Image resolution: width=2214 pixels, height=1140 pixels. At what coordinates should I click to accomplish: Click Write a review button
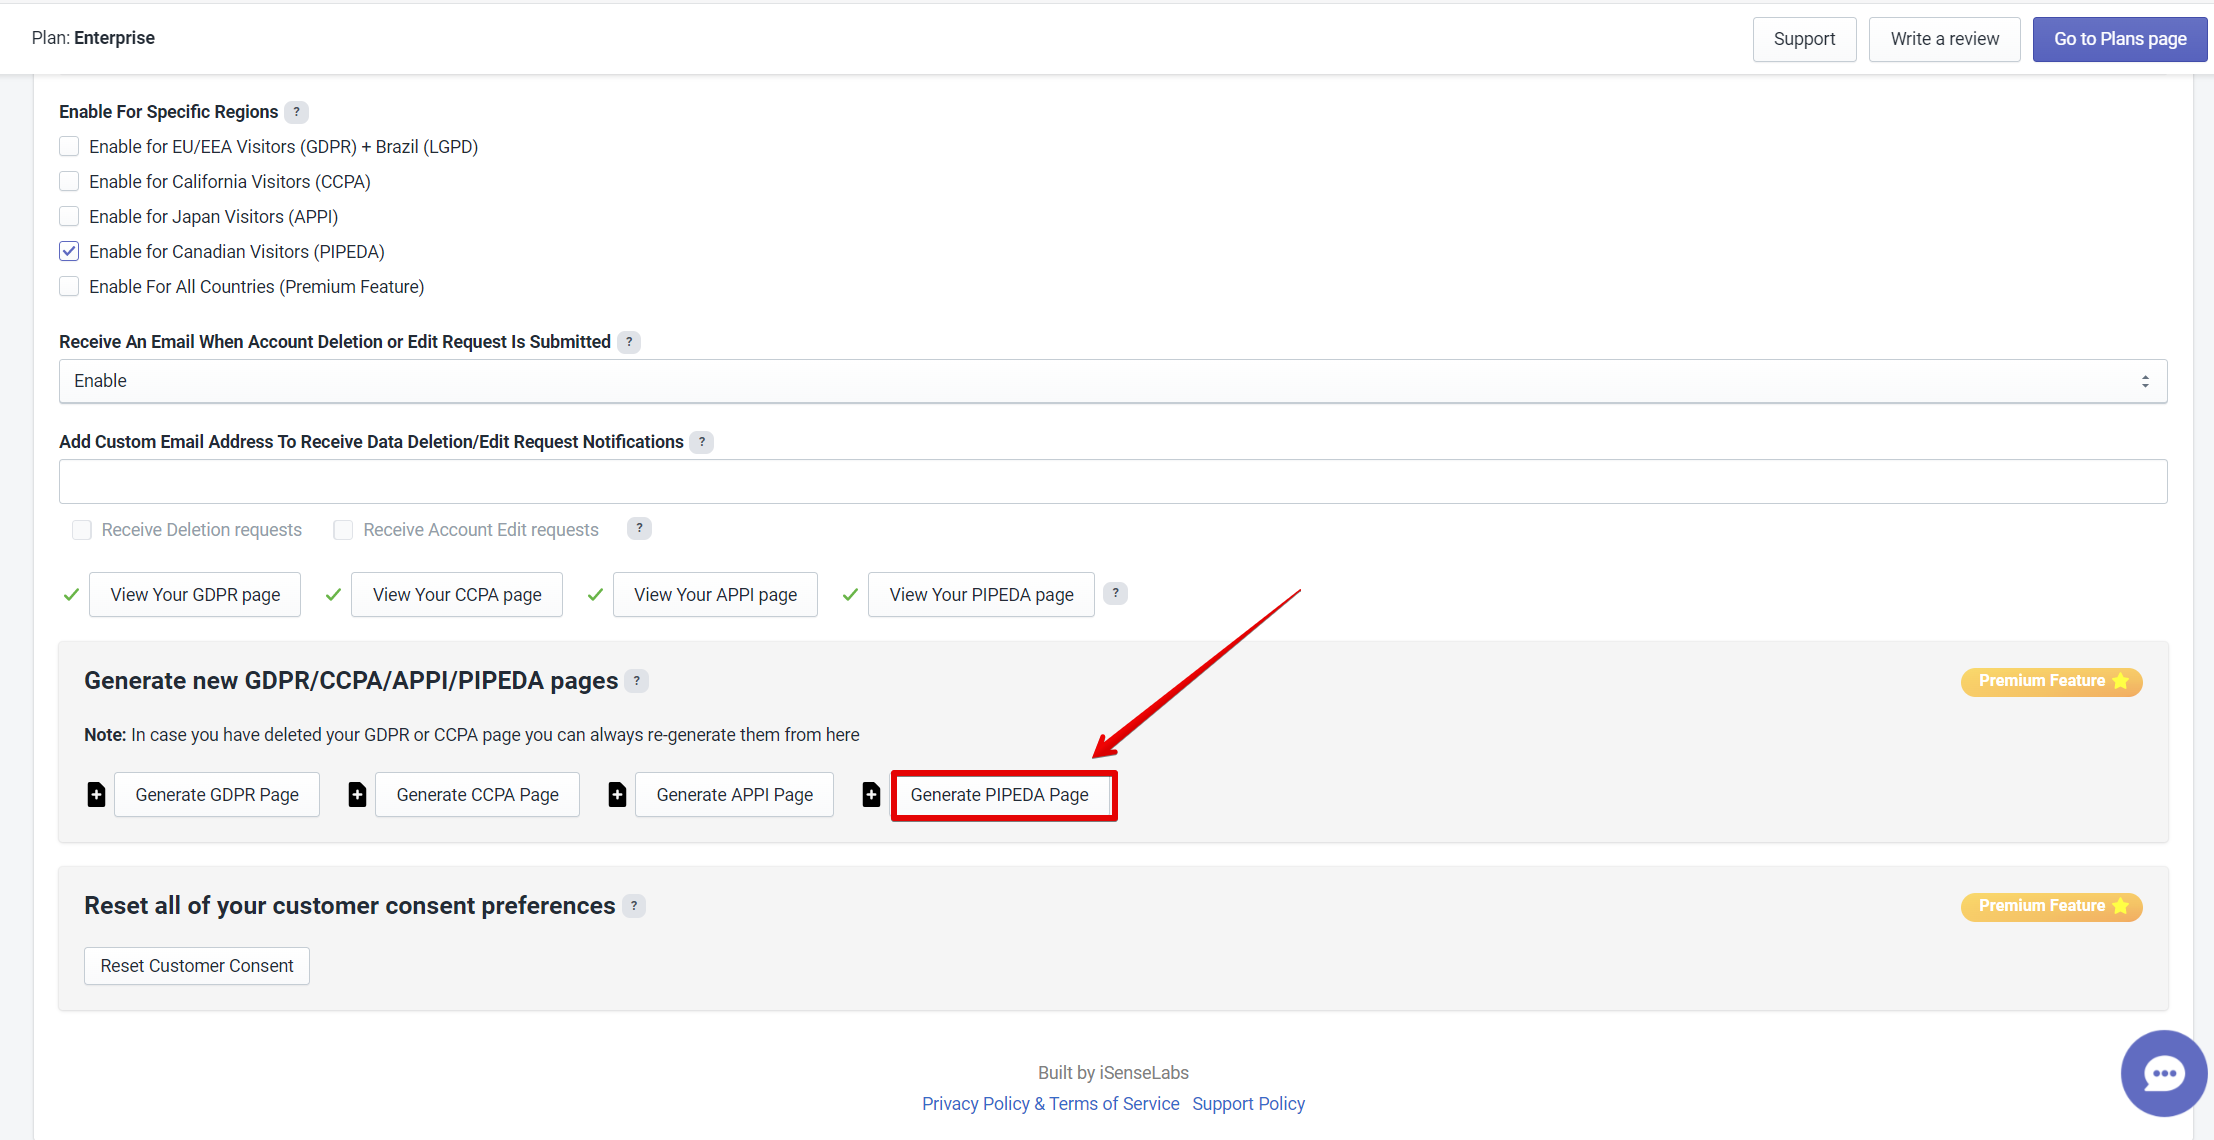point(1944,39)
